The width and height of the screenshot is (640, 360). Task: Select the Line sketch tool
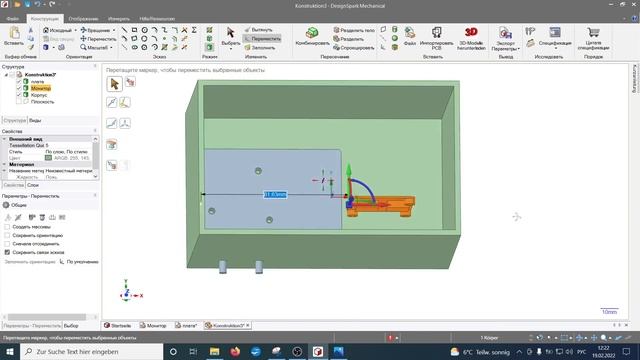(124, 30)
